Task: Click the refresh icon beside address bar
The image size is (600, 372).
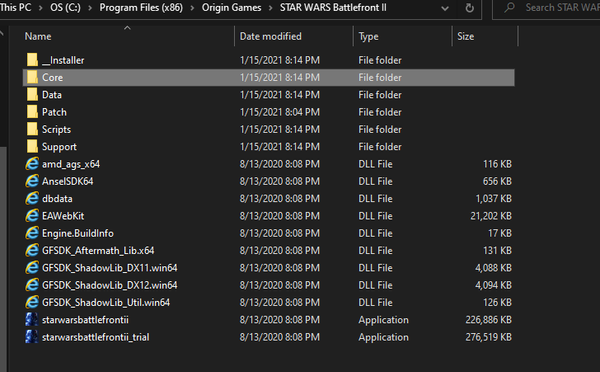Action: 470,8
